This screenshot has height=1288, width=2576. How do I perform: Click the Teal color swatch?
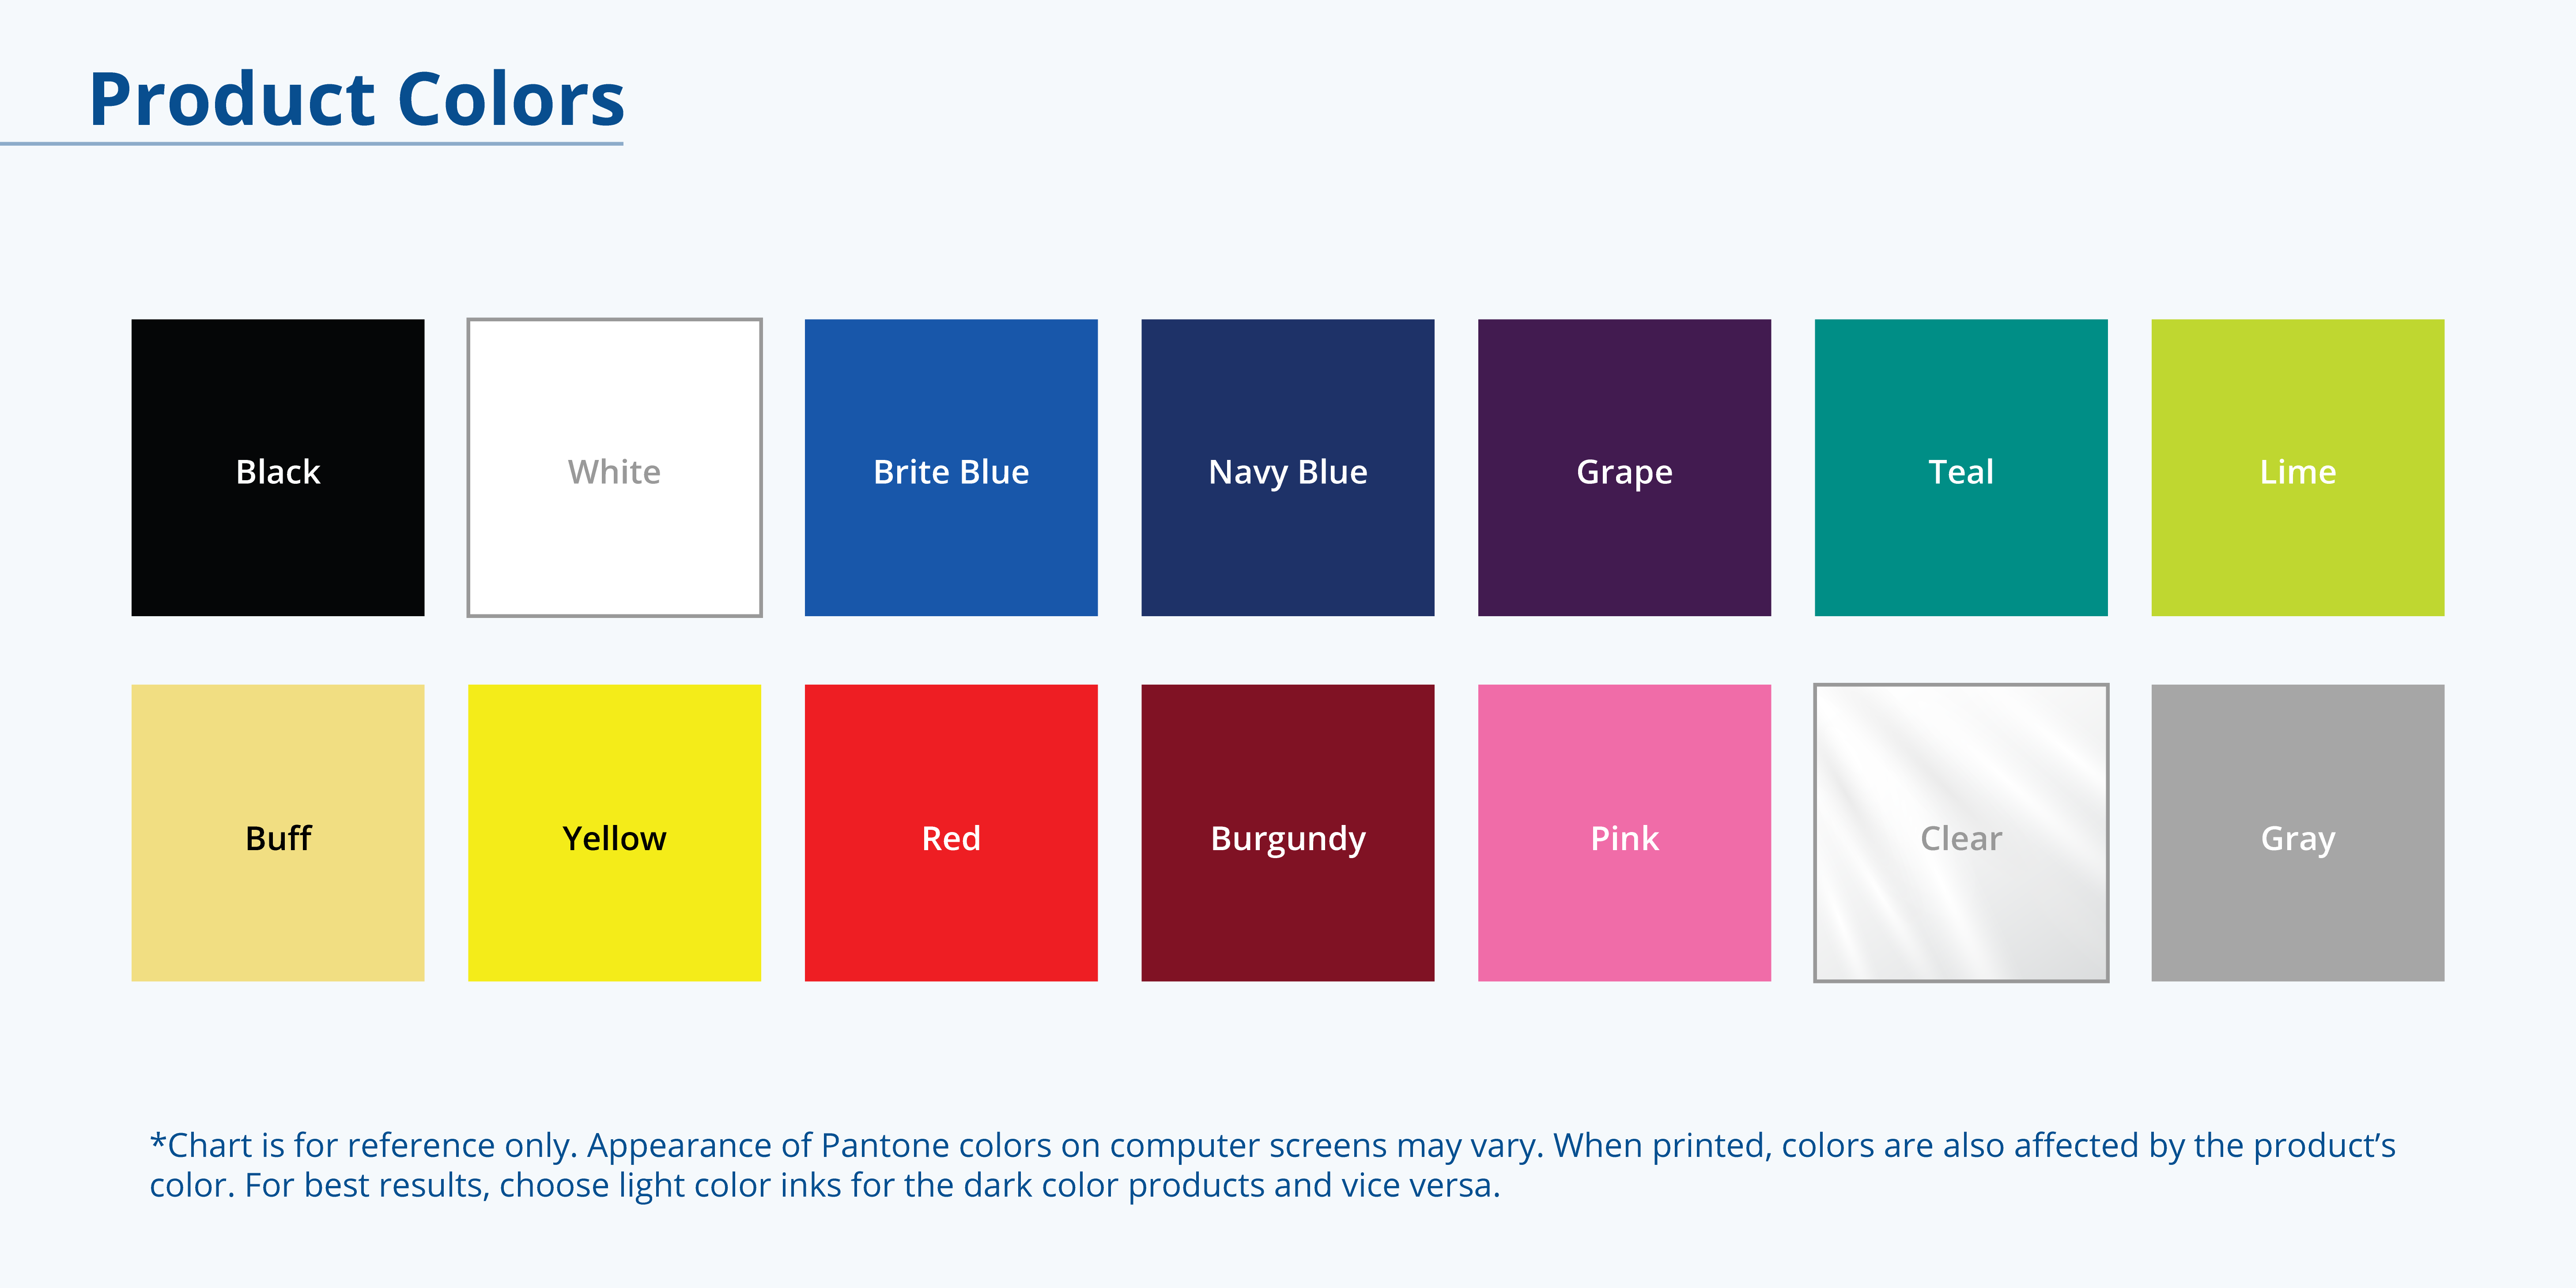click(1961, 467)
